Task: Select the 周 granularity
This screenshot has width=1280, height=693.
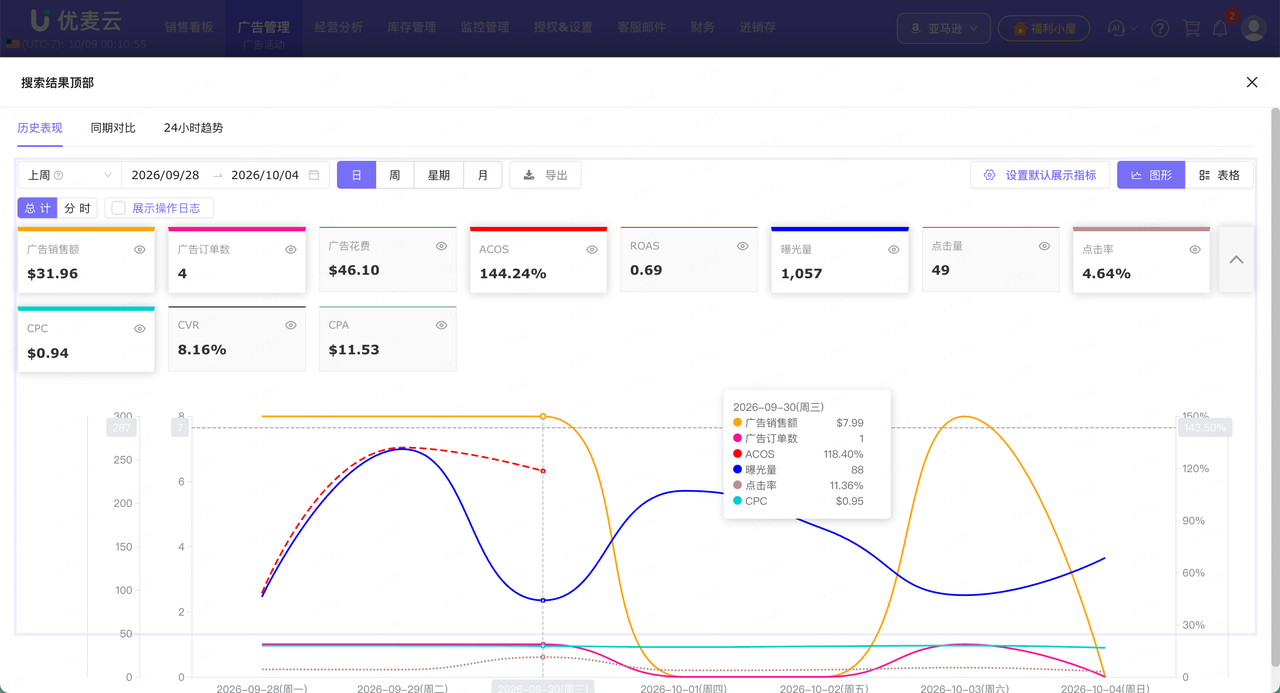Action: (395, 175)
